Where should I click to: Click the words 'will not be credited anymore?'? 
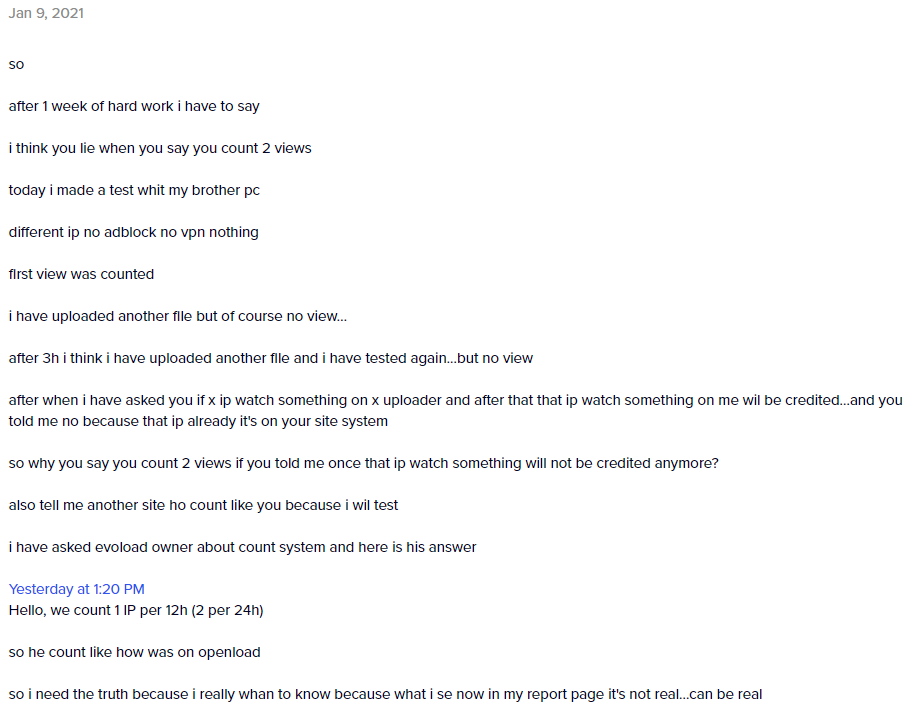tap(622, 463)
